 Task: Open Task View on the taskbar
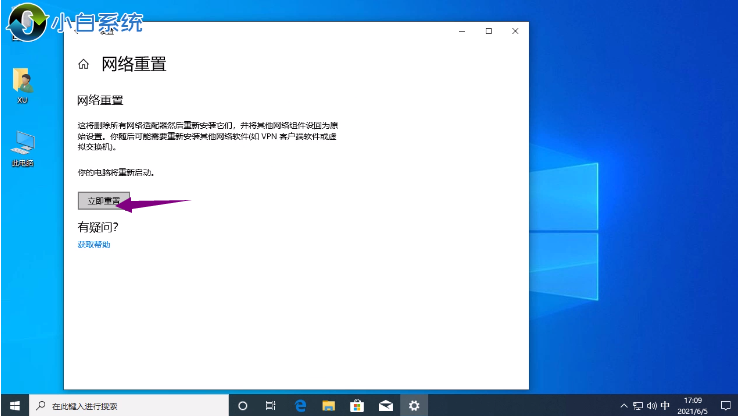click(x=271, y=406)
